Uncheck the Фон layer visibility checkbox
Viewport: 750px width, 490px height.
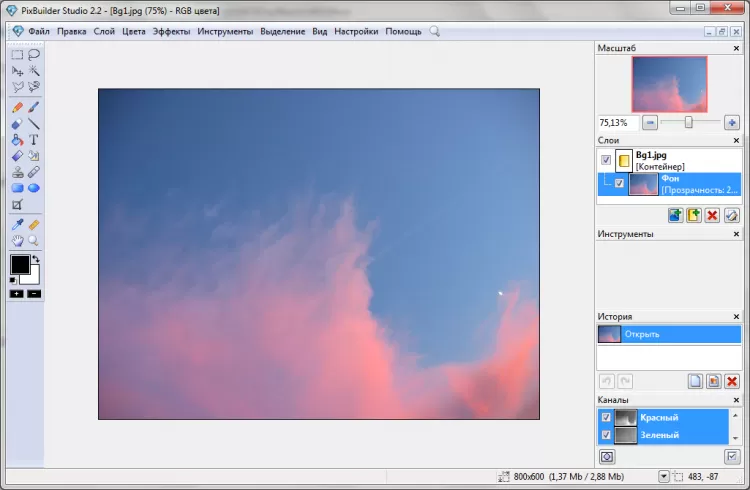[619, 183]
